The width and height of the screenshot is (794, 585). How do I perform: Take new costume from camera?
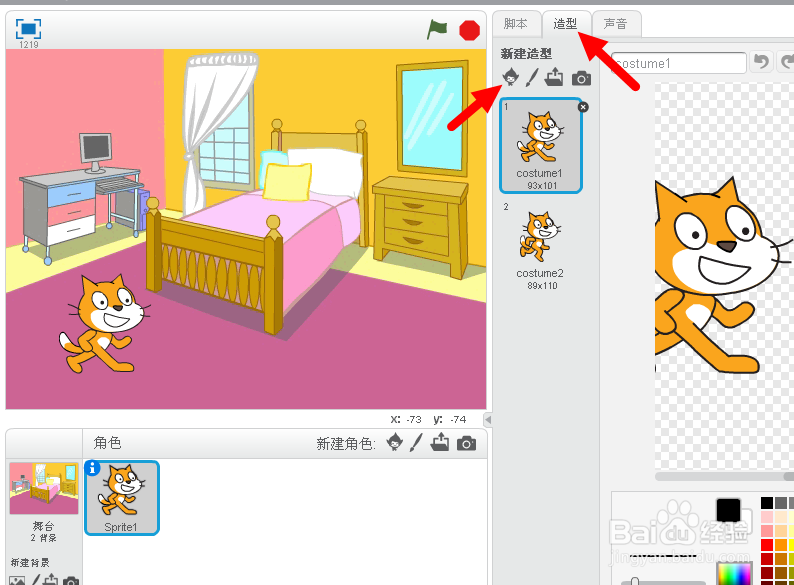click(x=581, y=79)
